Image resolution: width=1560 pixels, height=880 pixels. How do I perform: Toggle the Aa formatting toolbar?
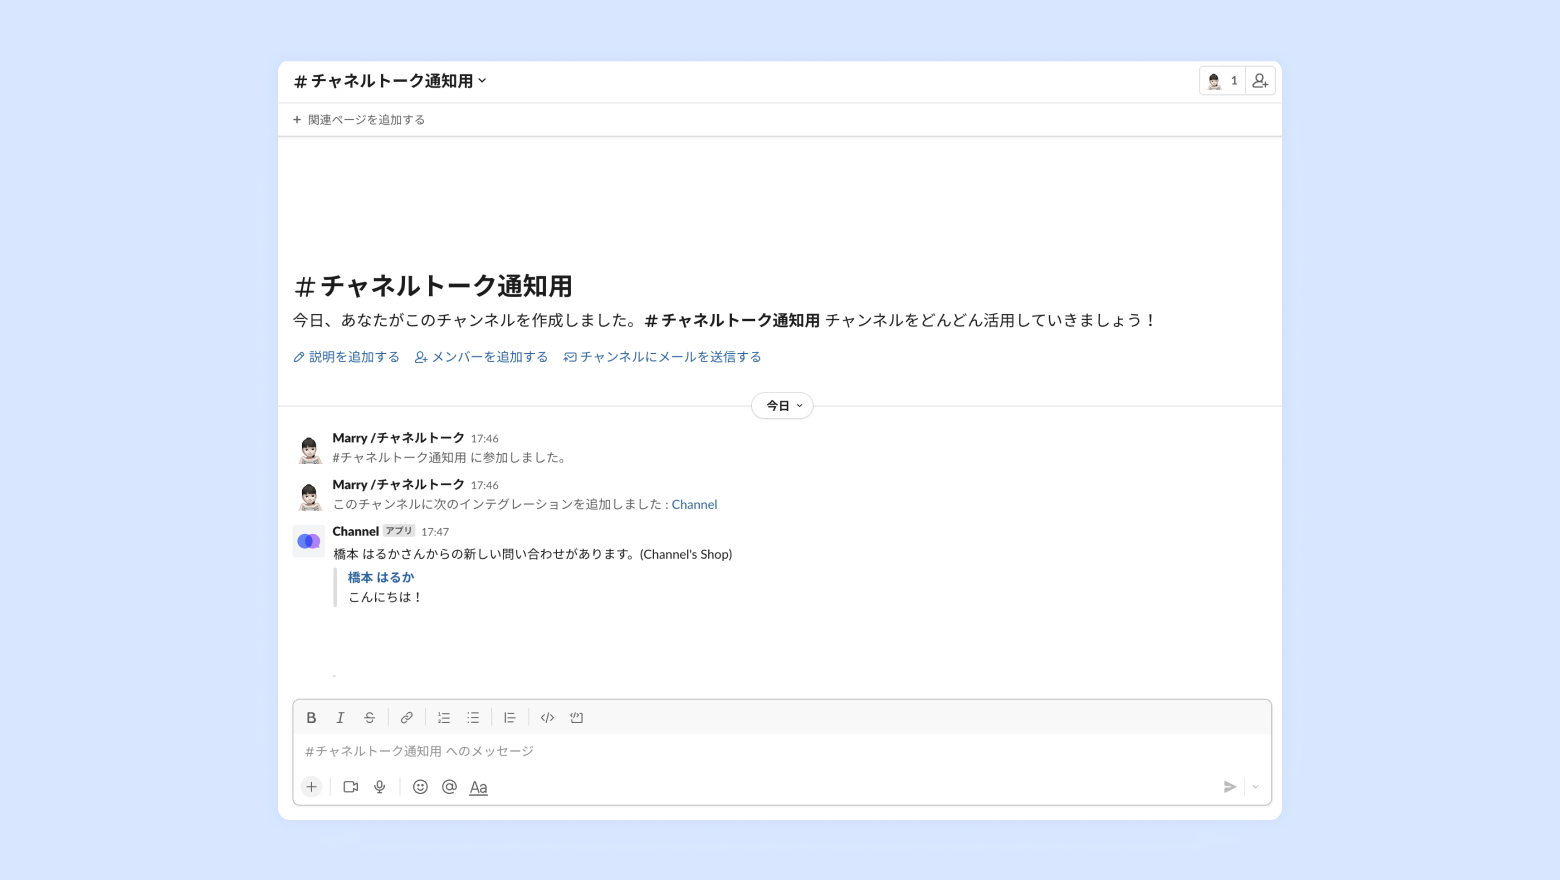click(x=479, y=788)
